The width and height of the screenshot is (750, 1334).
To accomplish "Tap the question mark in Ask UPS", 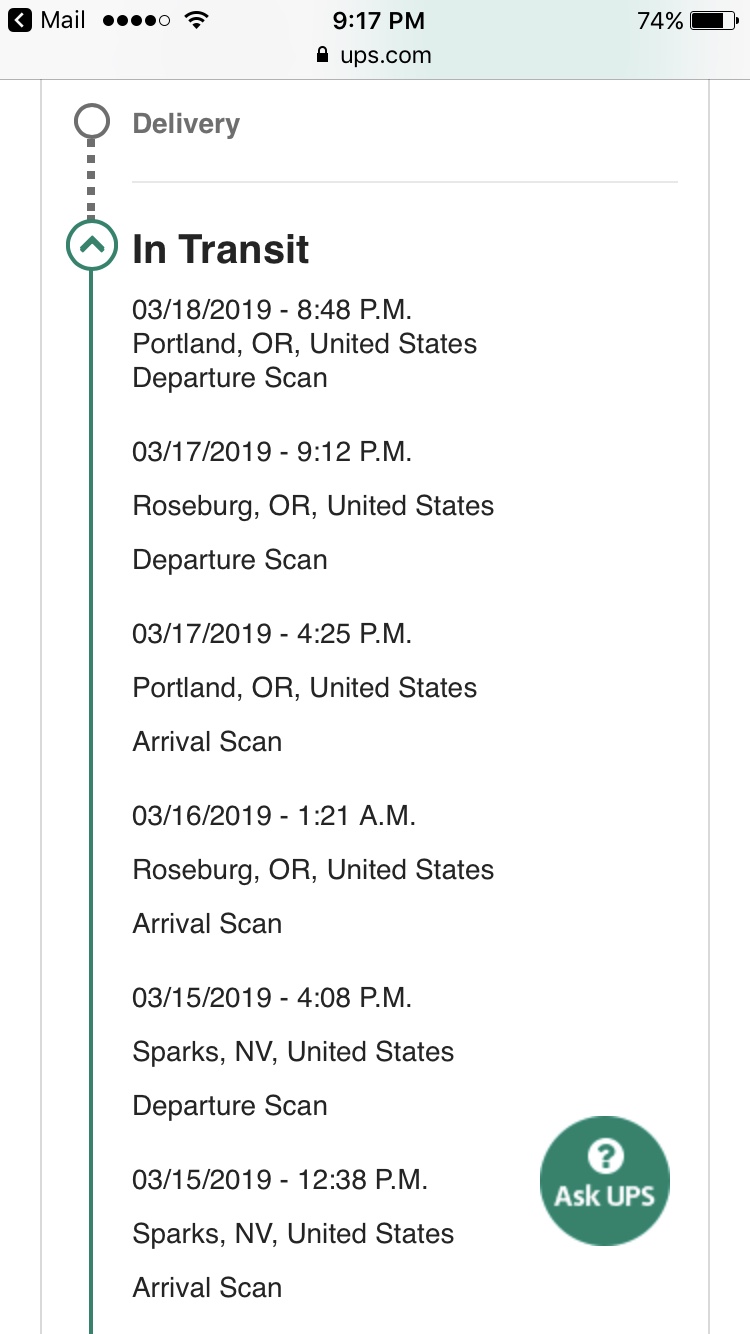I will 605,1156.
